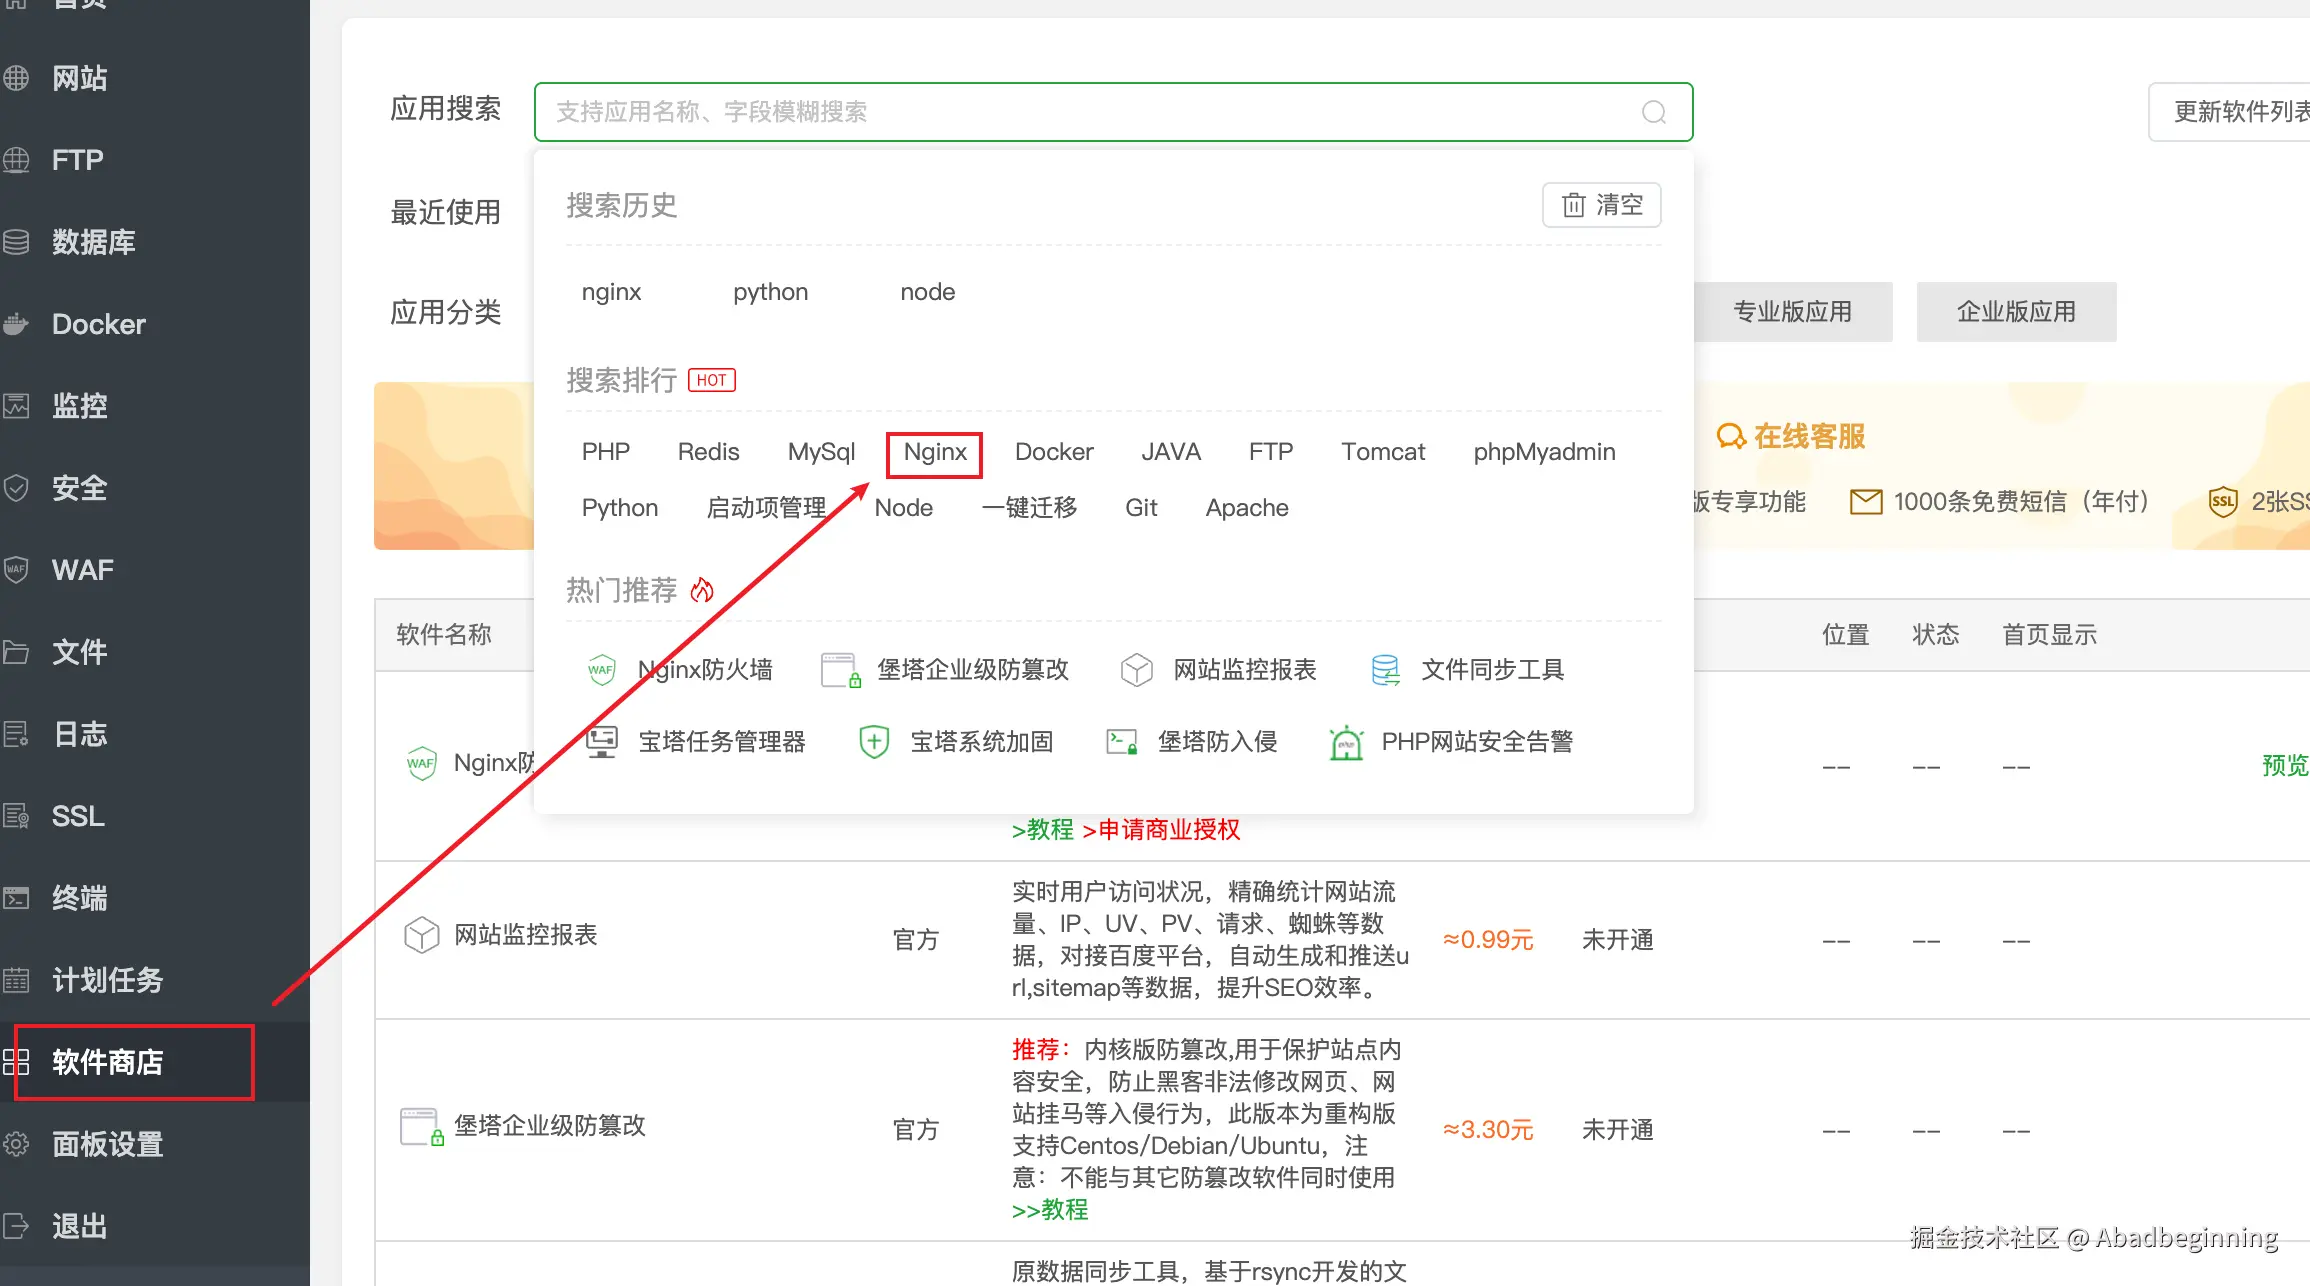This screenshot has height=1286, width=2310.
Task: Open the 软件商店 sidebar menu item
Action: click(x=108, y=1062)
